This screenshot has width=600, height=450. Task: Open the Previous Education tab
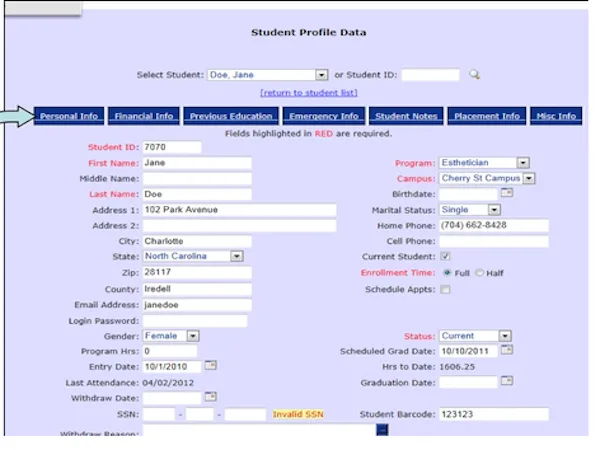[231, 116]
